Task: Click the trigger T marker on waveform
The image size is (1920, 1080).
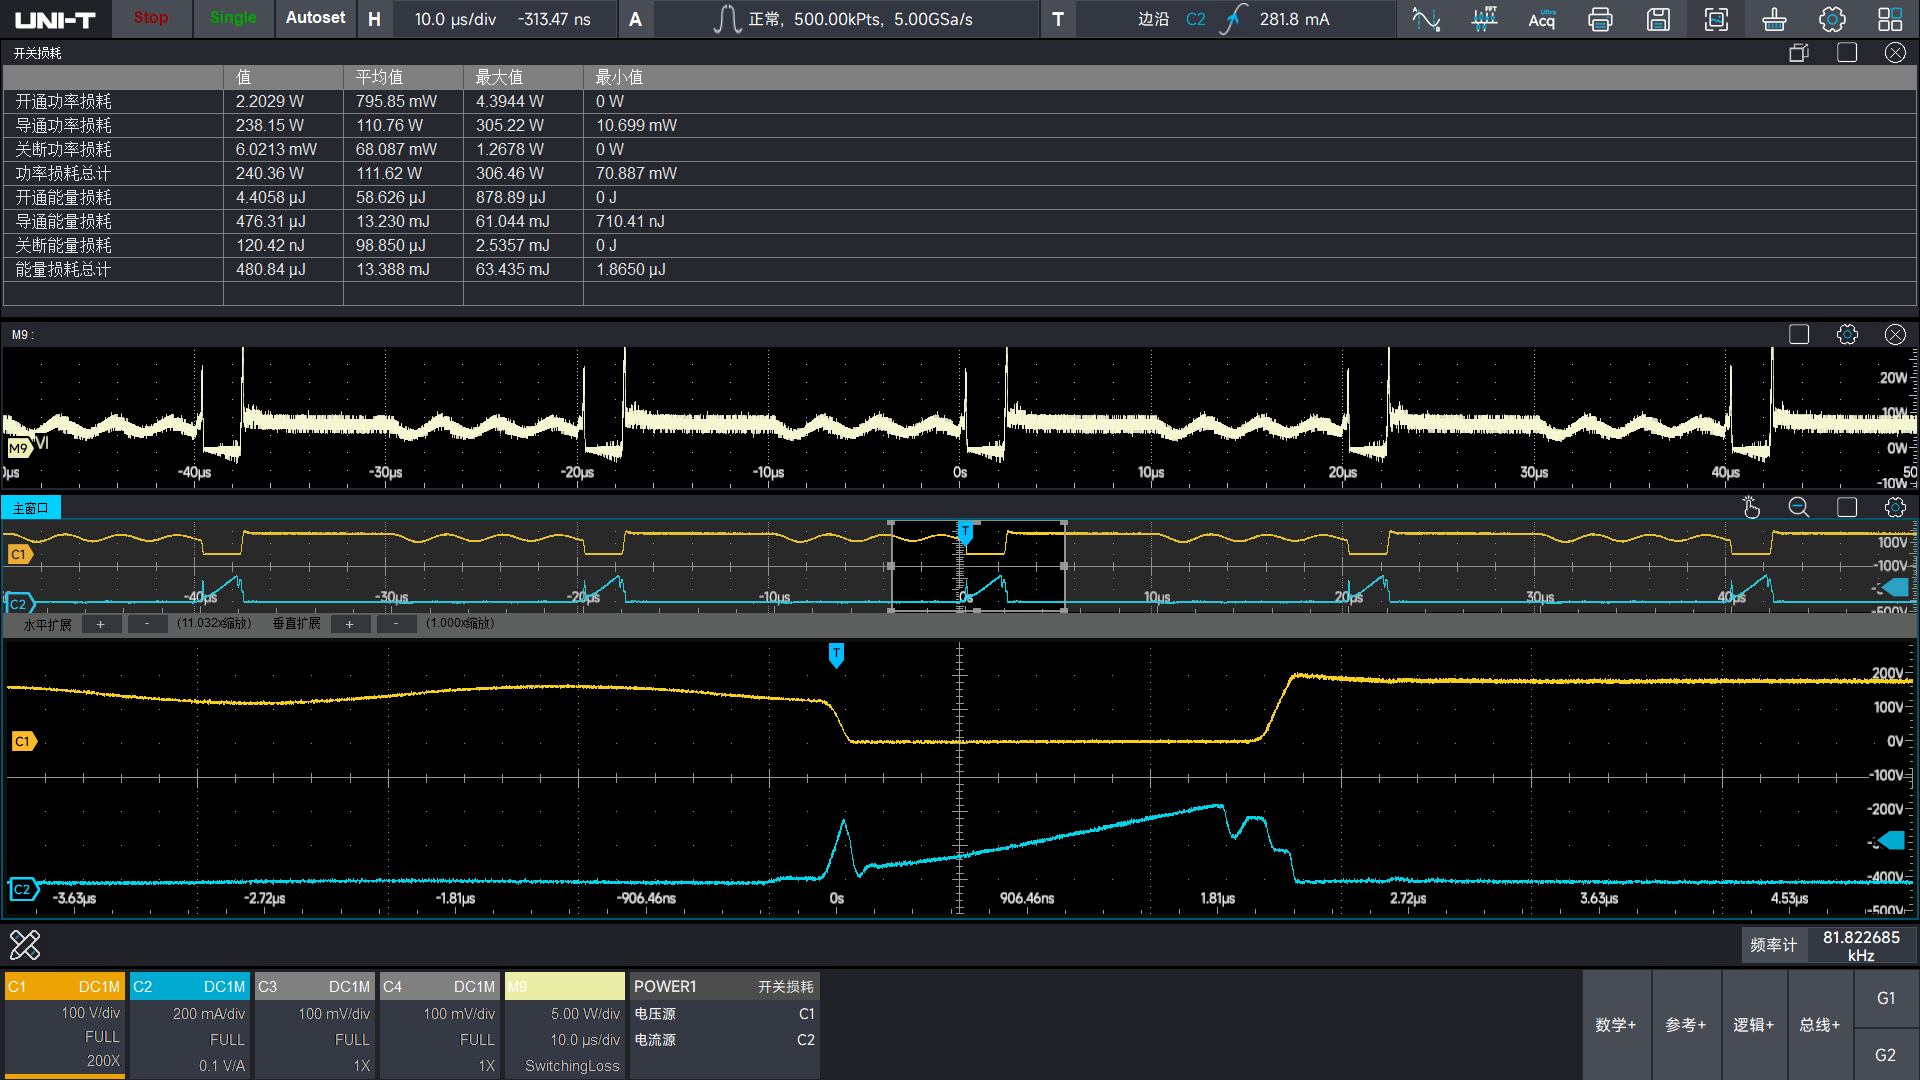Action: coord(836,654)
